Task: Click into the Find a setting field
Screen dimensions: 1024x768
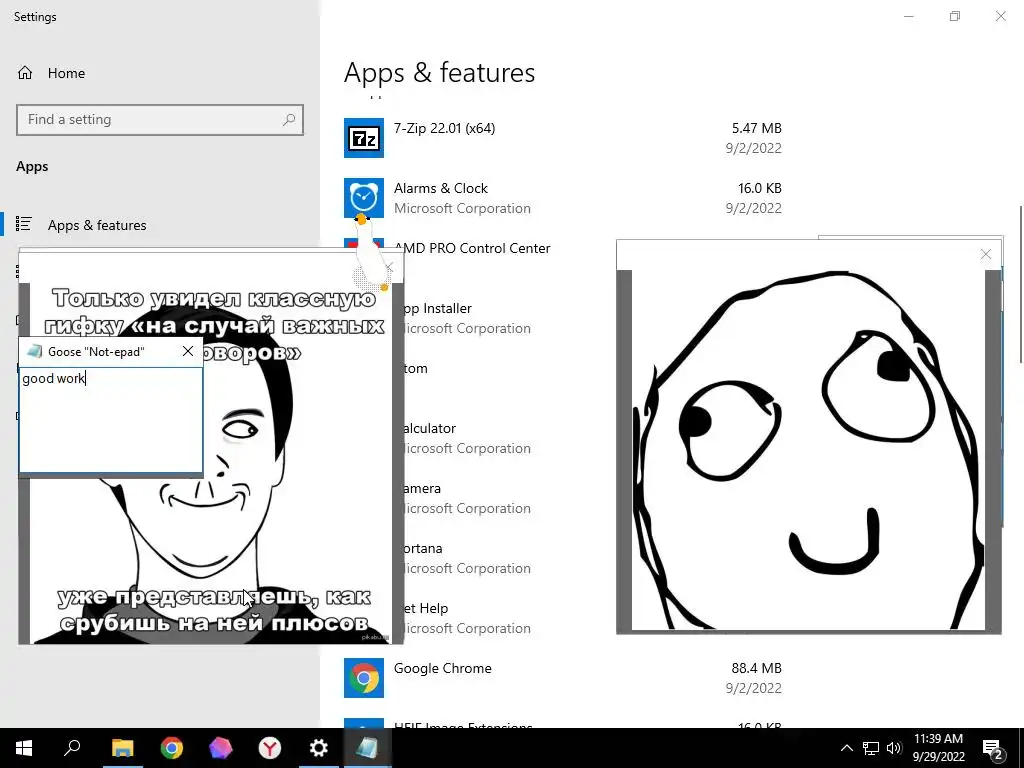Action: [160, 120]
